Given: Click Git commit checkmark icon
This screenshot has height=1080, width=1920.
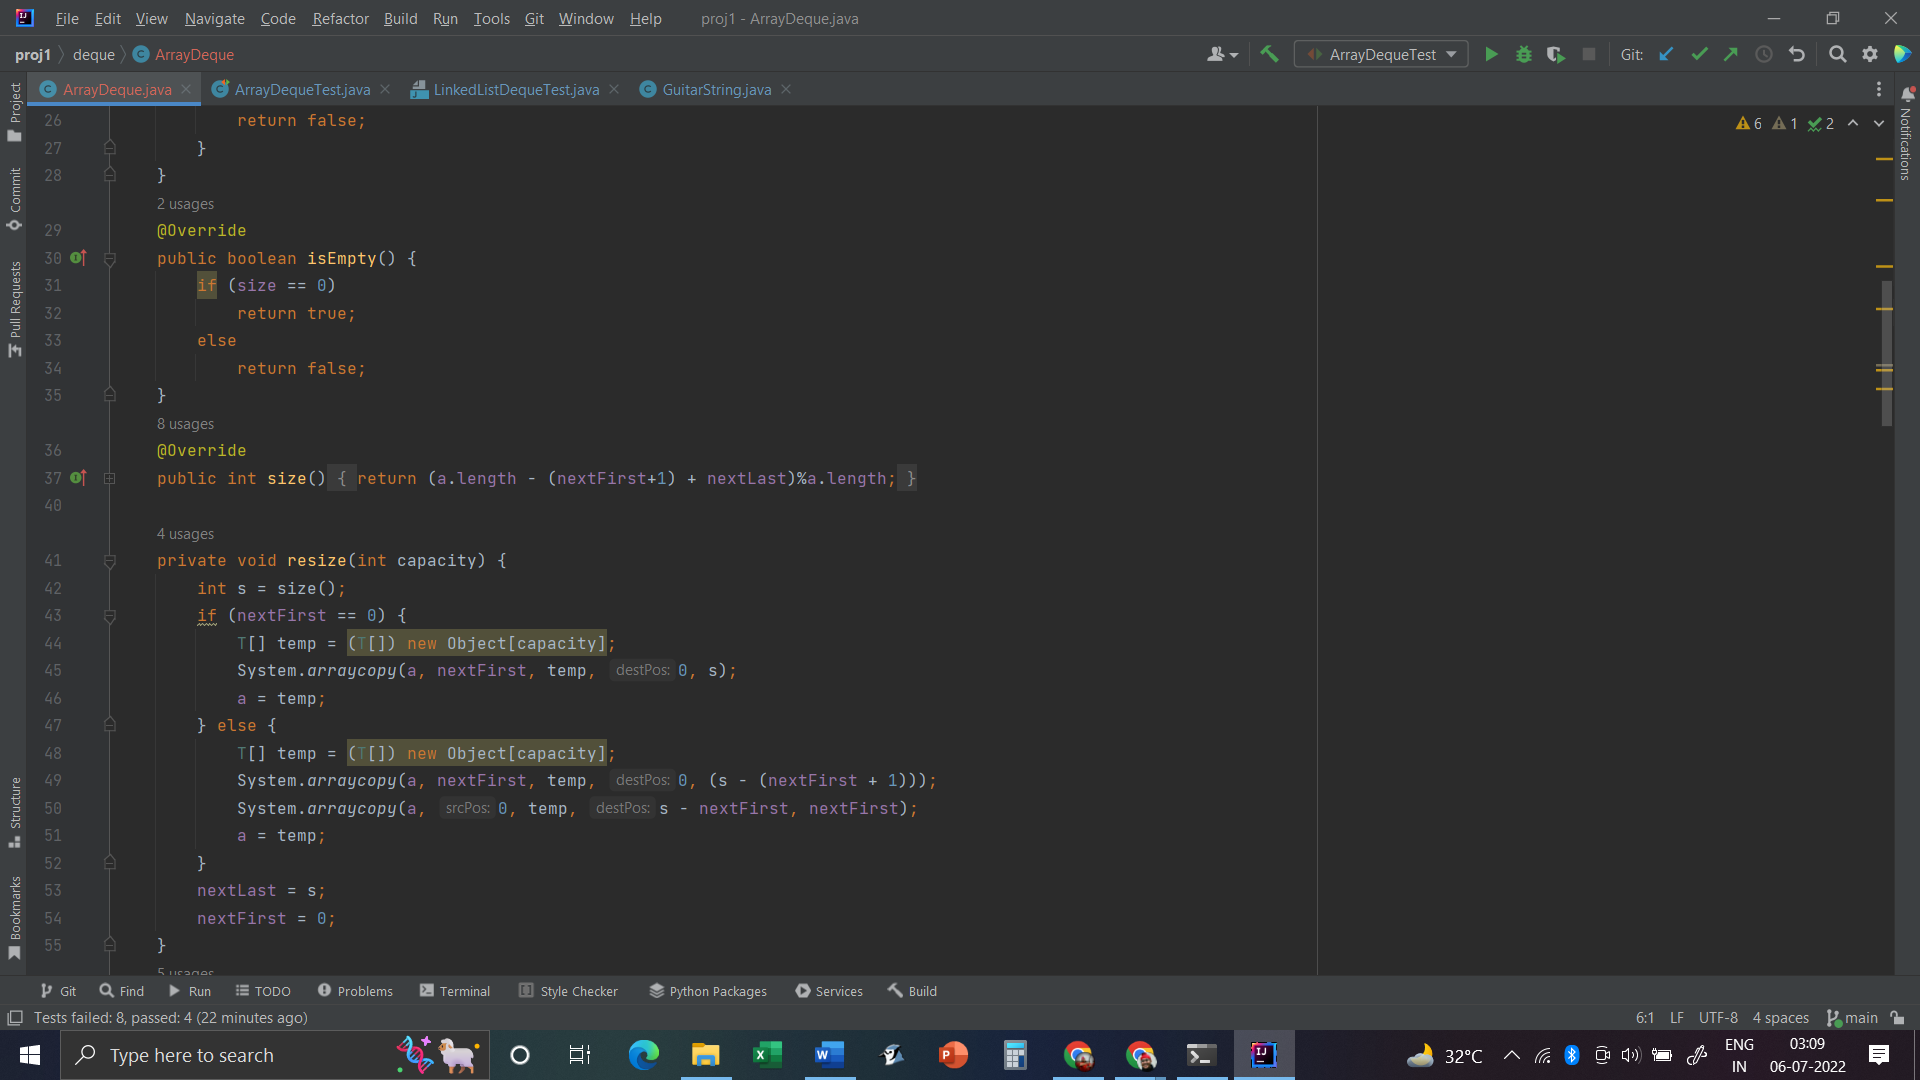Looking at the screenshot, I should click(x=1699, y=55).
